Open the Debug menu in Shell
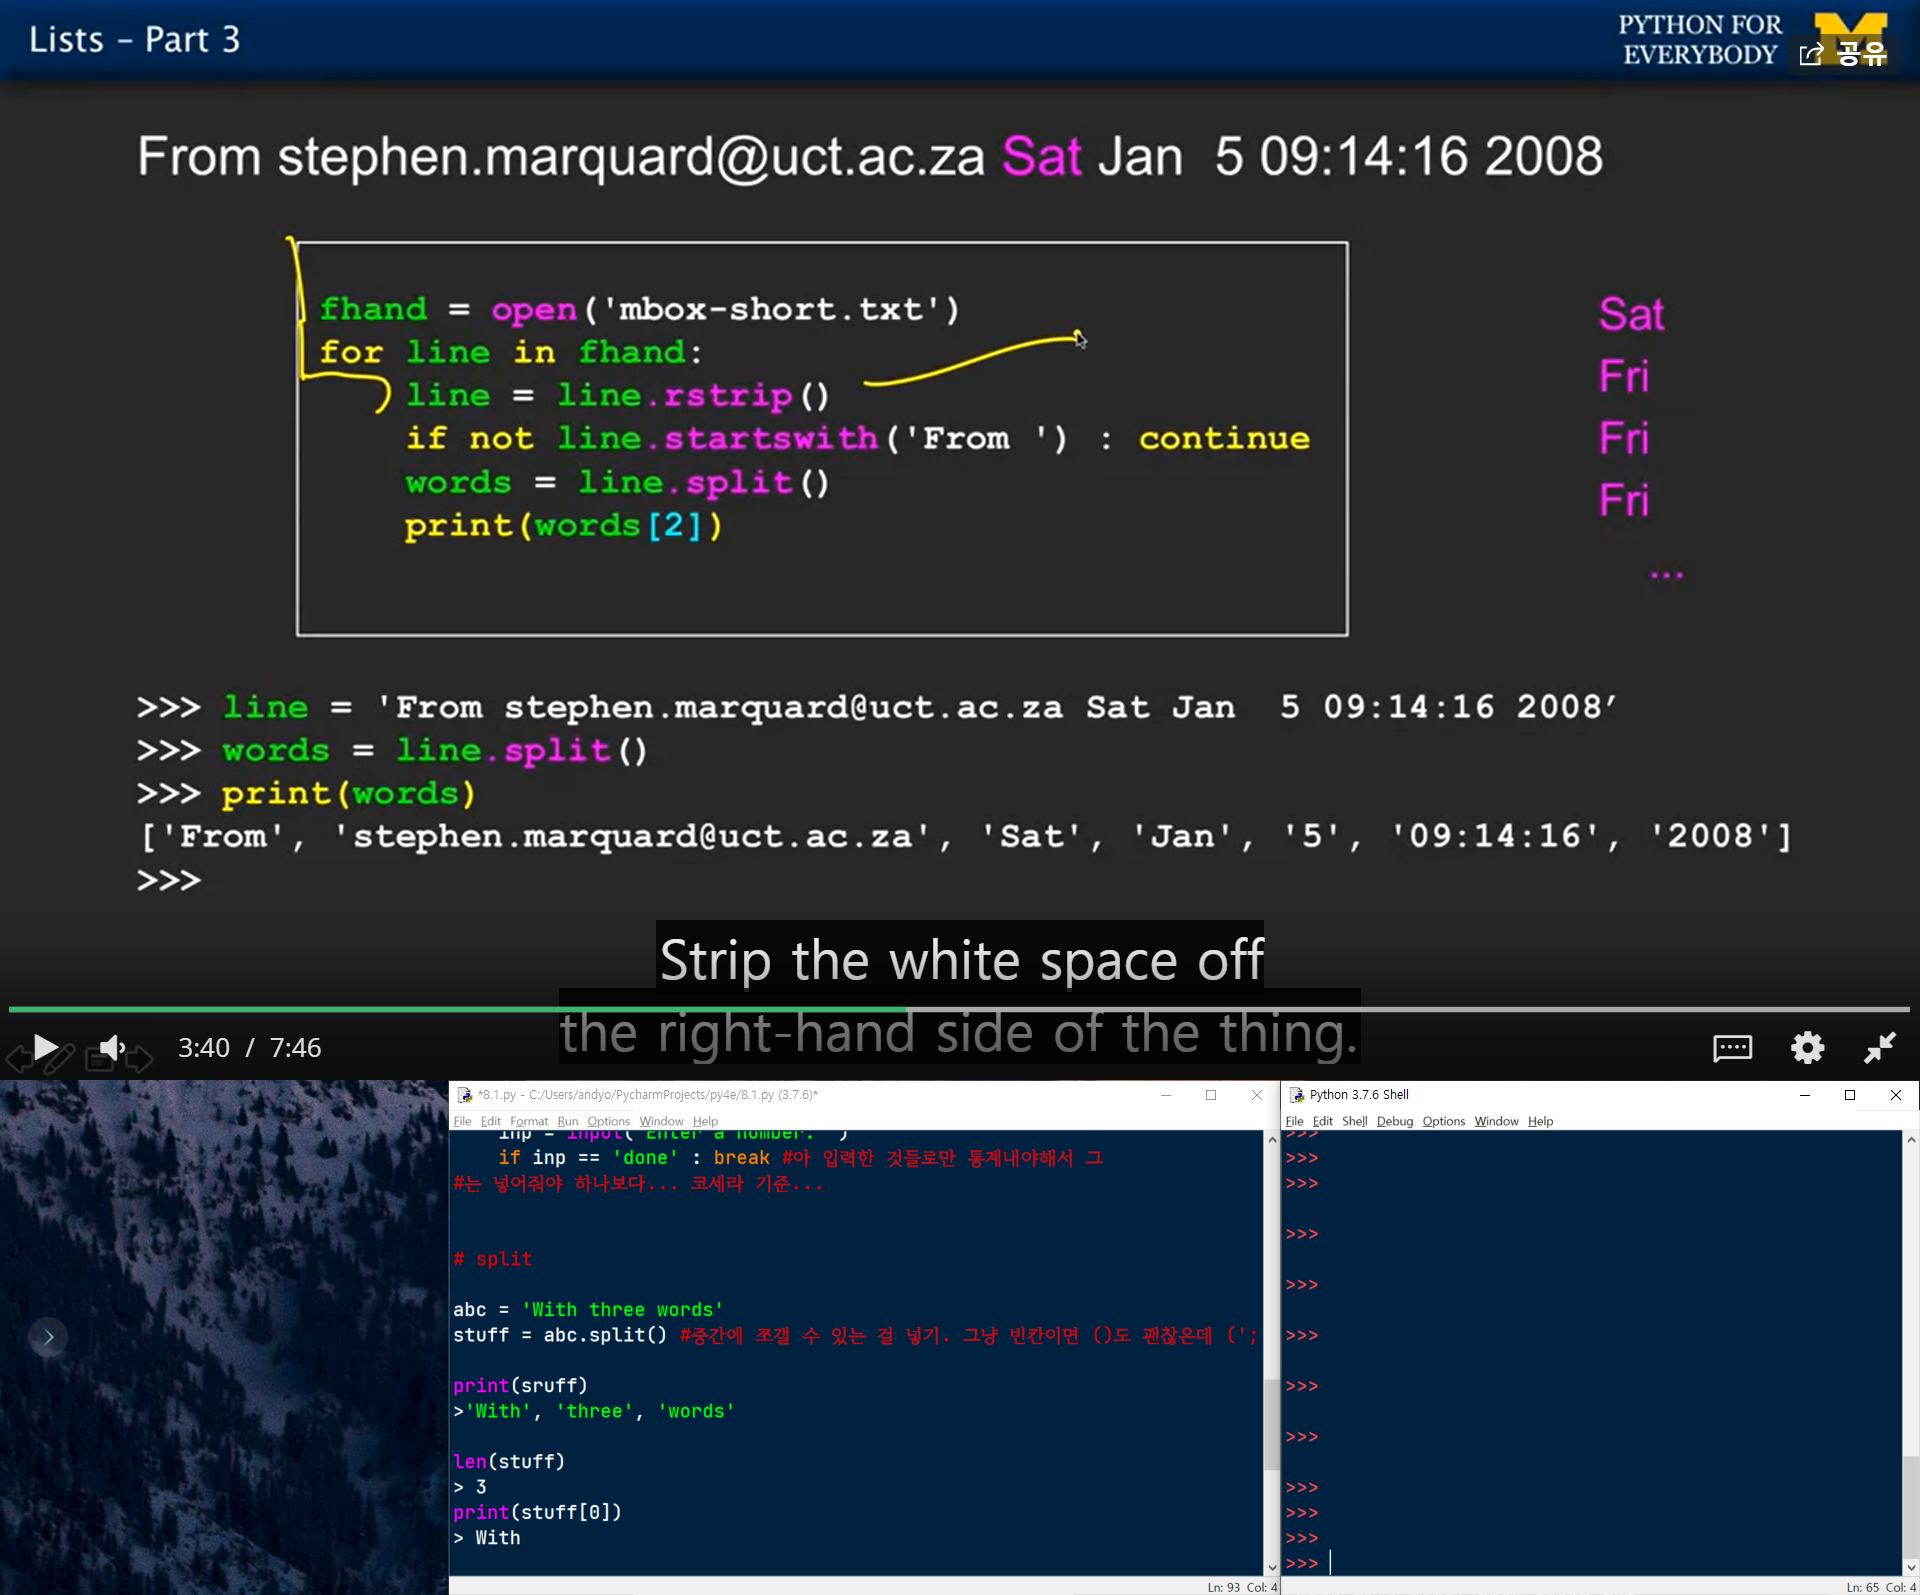Screen dimensions: 1920x1595 [x=1394, y=1121]
